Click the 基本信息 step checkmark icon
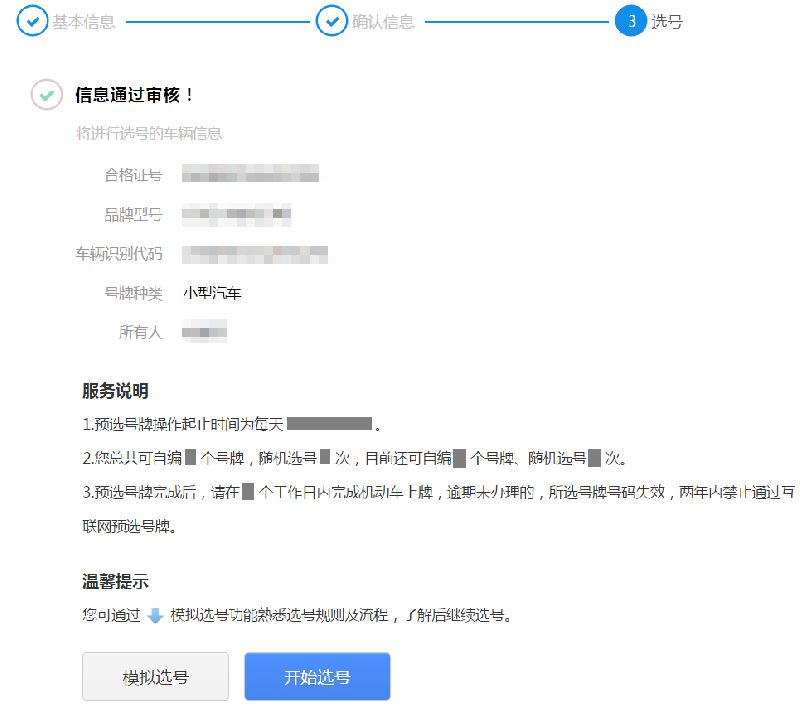 33,21
